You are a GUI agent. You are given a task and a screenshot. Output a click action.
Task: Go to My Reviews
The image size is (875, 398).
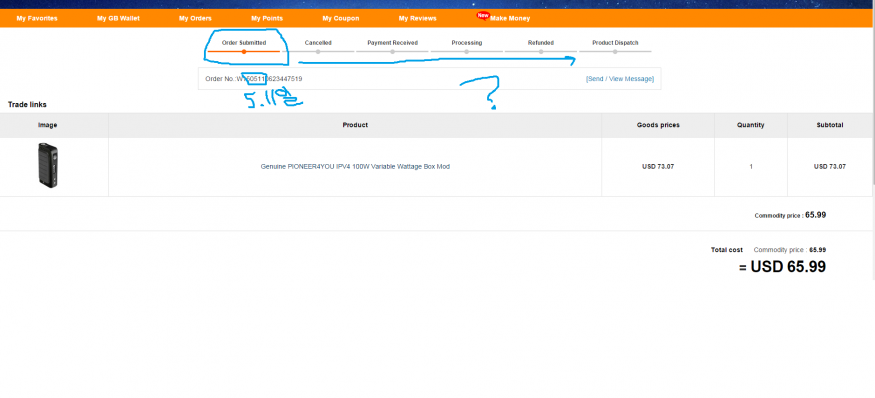coord(417,18)
